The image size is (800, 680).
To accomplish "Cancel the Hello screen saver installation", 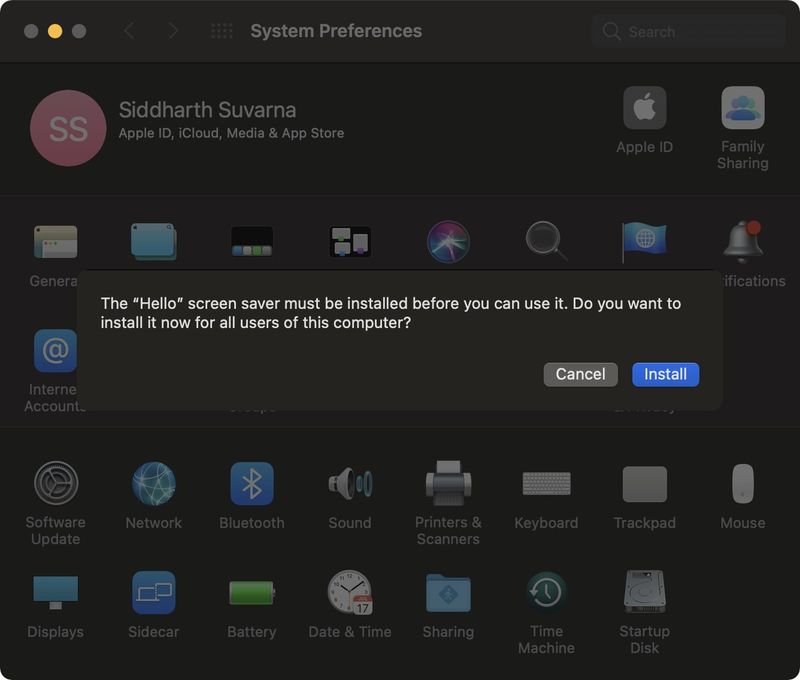I will 581,374.
